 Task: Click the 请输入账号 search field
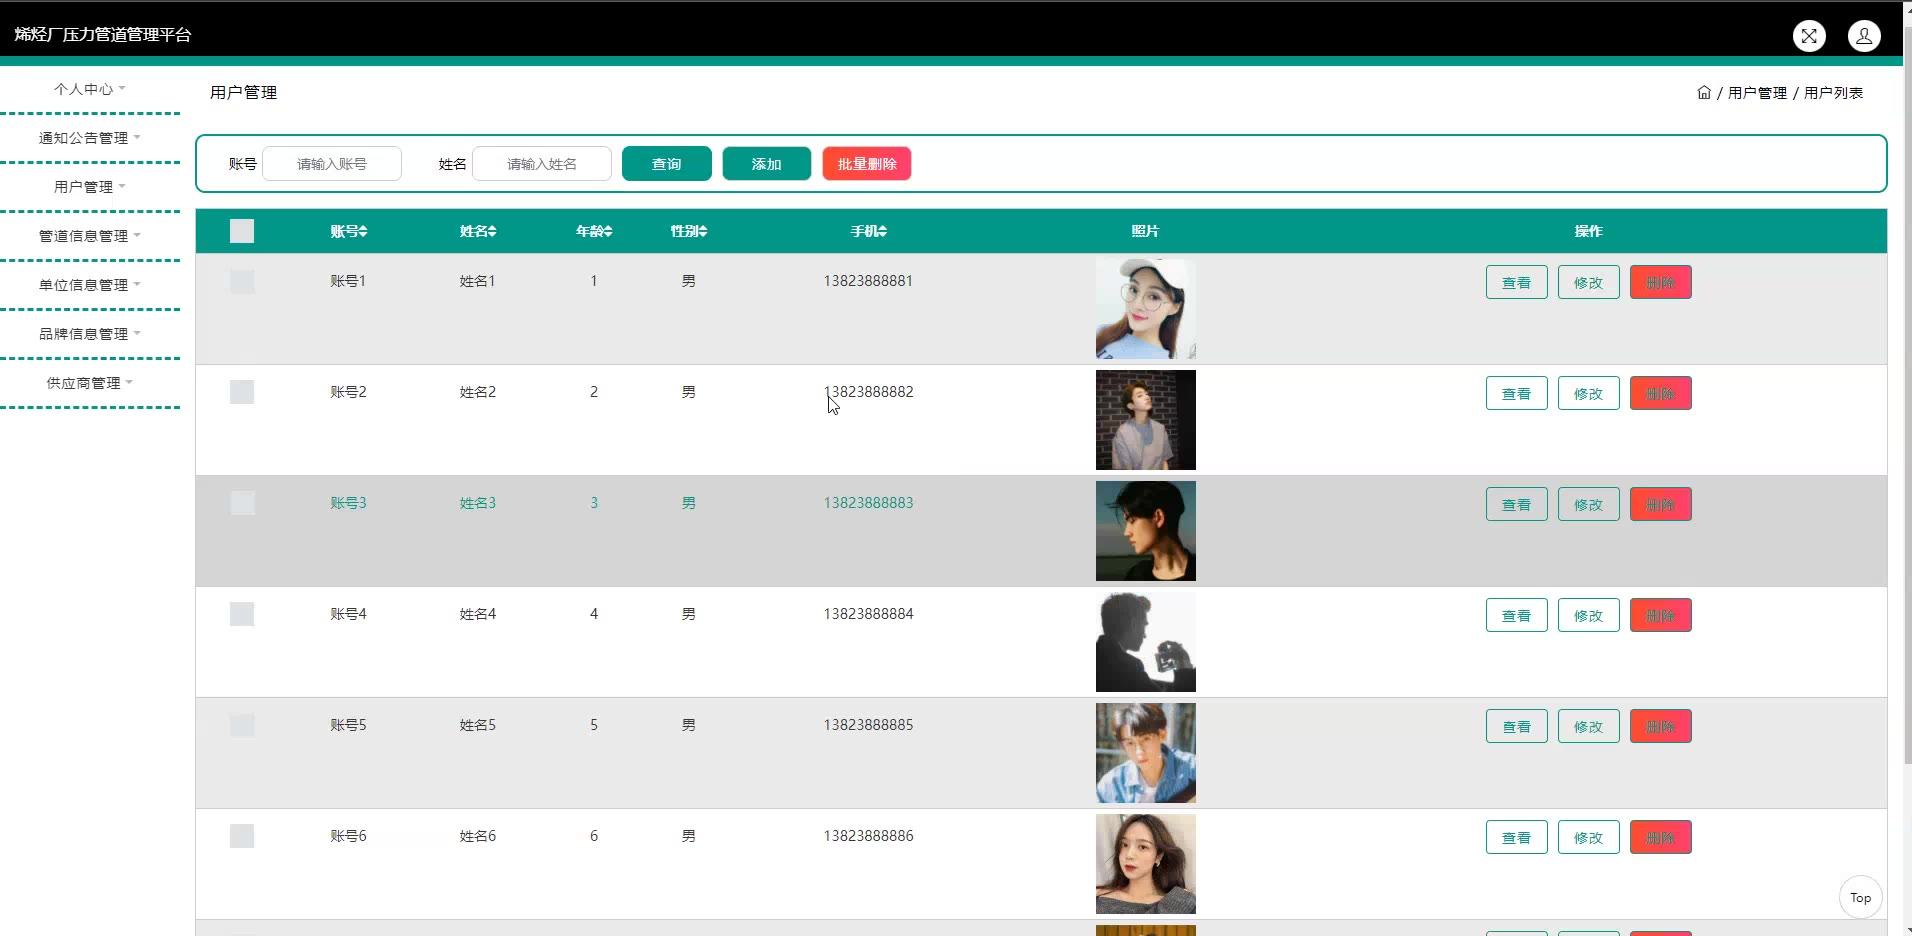click(332, 164)
